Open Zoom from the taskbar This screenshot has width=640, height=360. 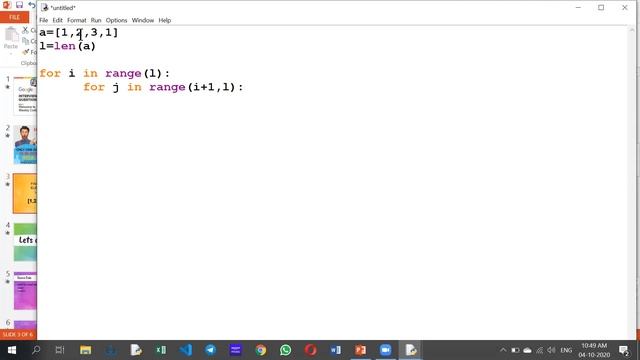(385, 350)
